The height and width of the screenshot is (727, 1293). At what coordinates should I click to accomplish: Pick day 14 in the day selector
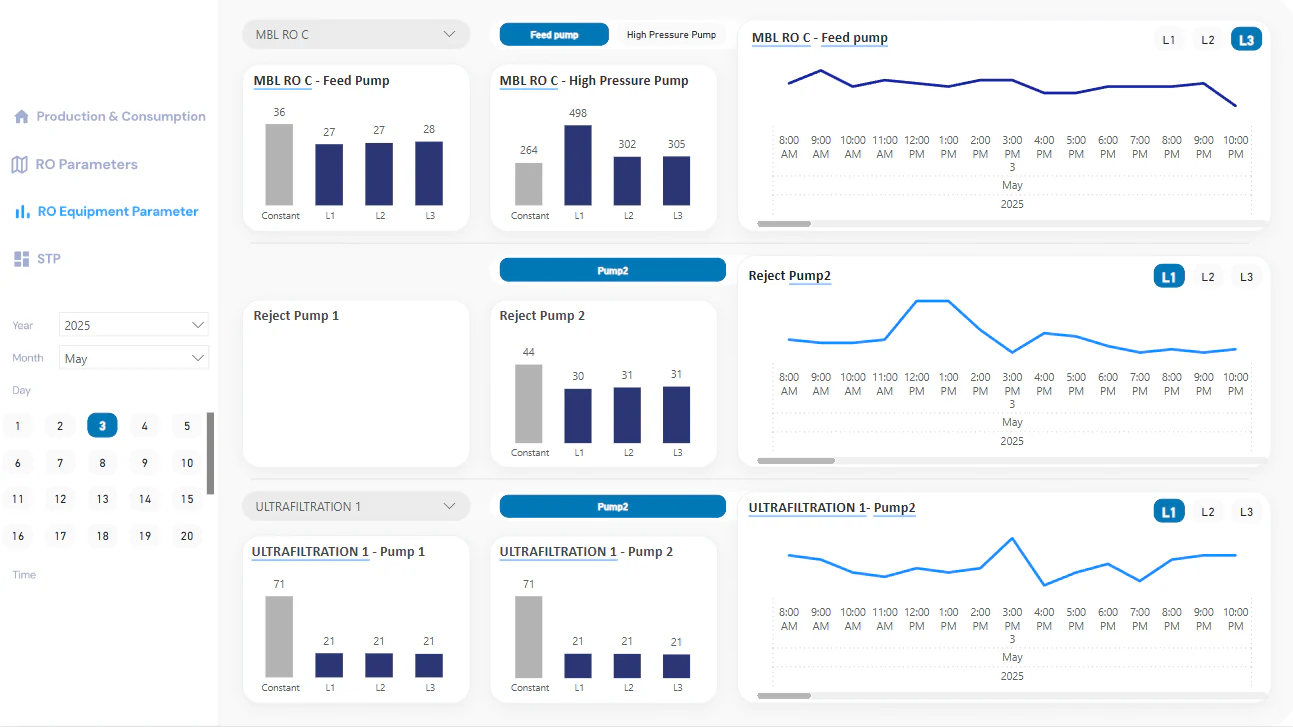click(145, 499)
